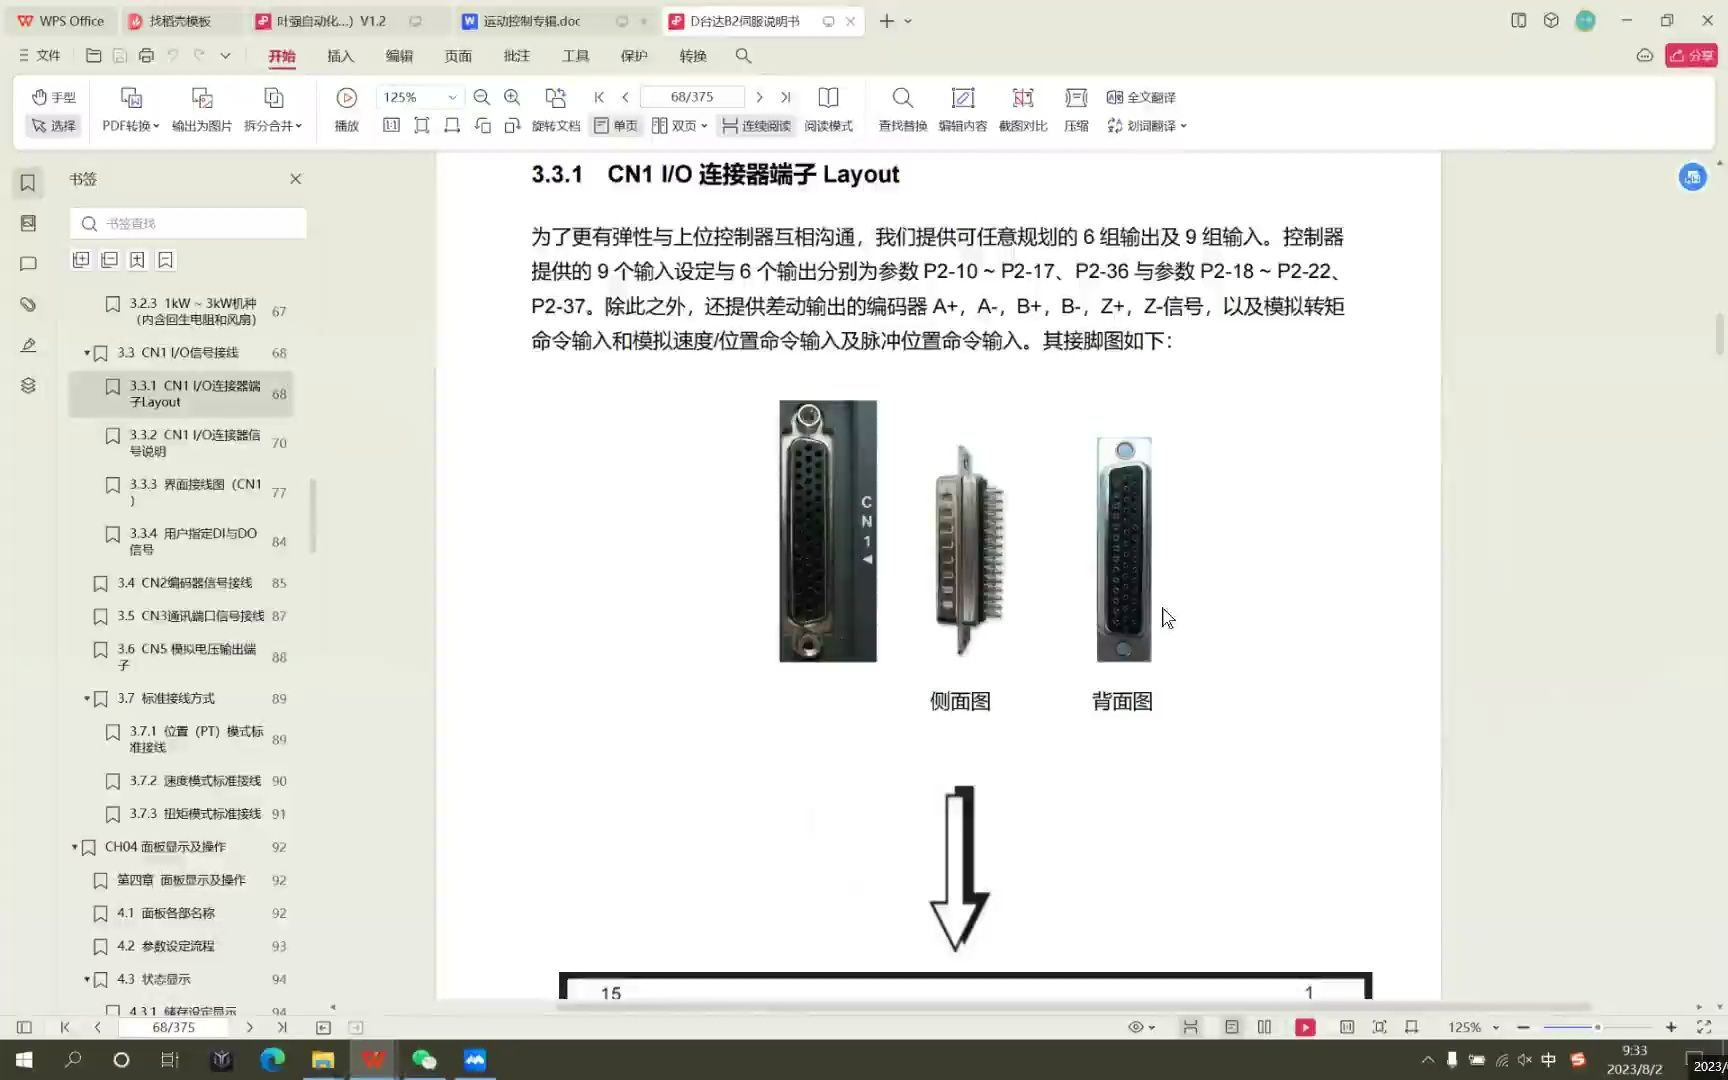This screenshot has height=1080, width=1728.
Task: Click the status bar zoom-out minus
Action: (x=1523, y=1027)
